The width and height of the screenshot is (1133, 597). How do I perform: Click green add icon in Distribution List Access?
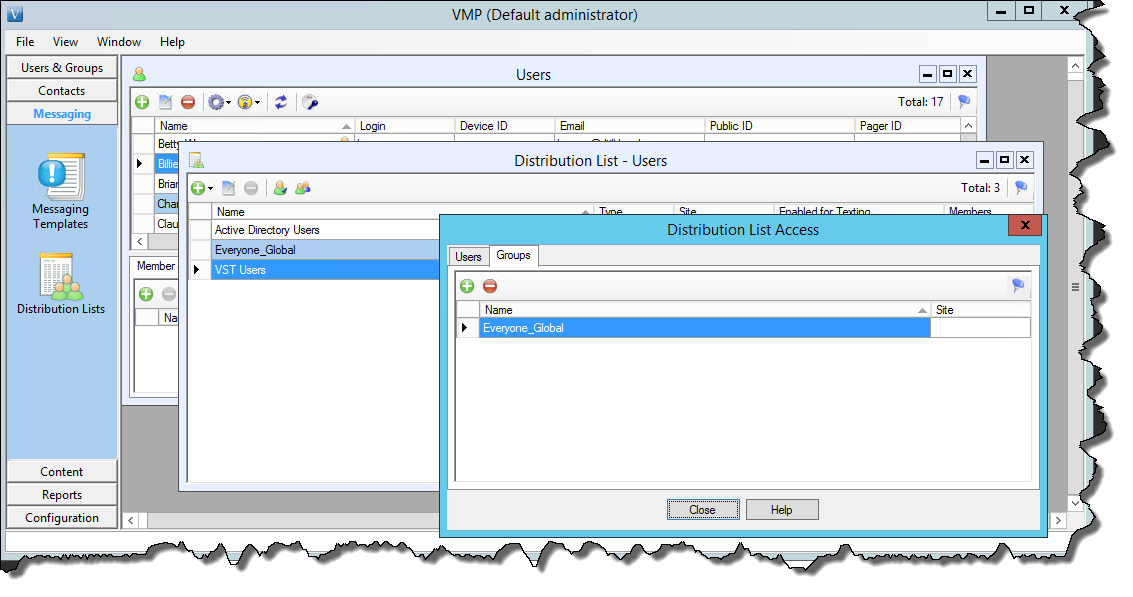[x=467, y=287]
